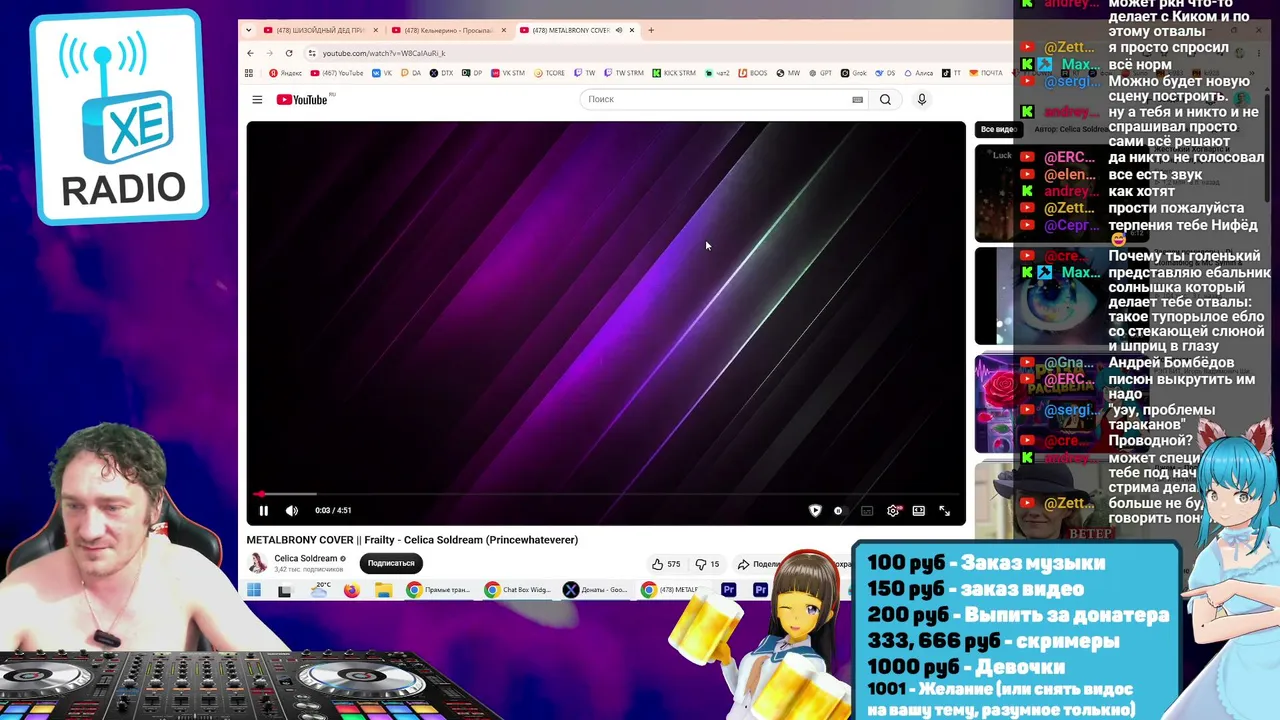Seek along the red video progress bar
The image size is (1280, 720).
(606, 494)
